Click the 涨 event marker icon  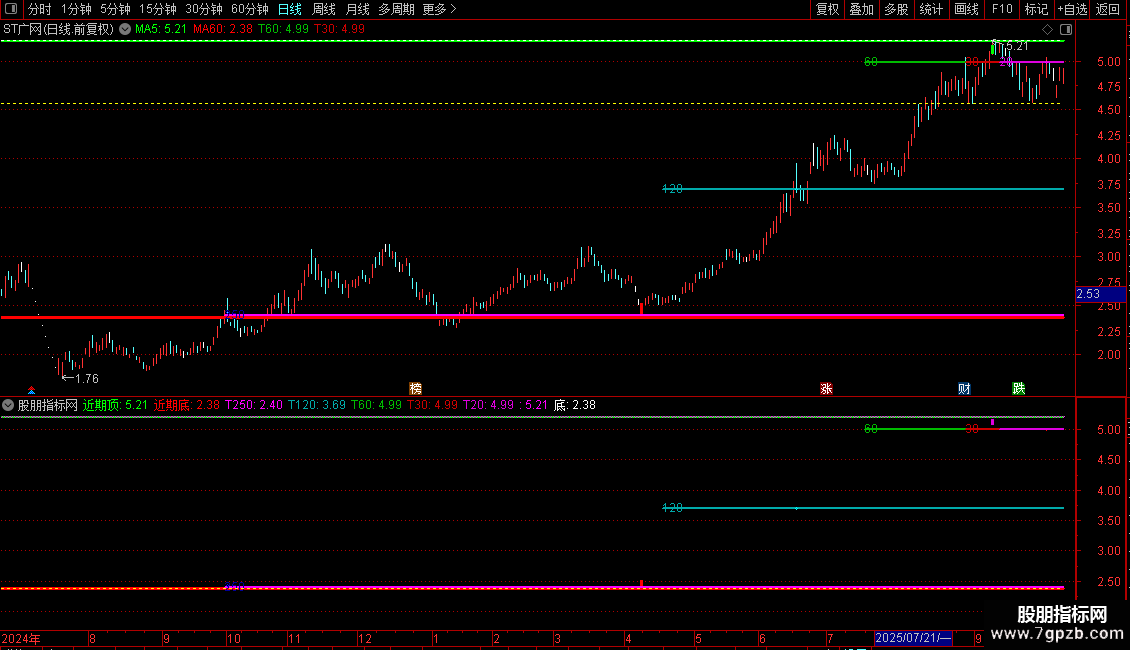tap(826, 388)
